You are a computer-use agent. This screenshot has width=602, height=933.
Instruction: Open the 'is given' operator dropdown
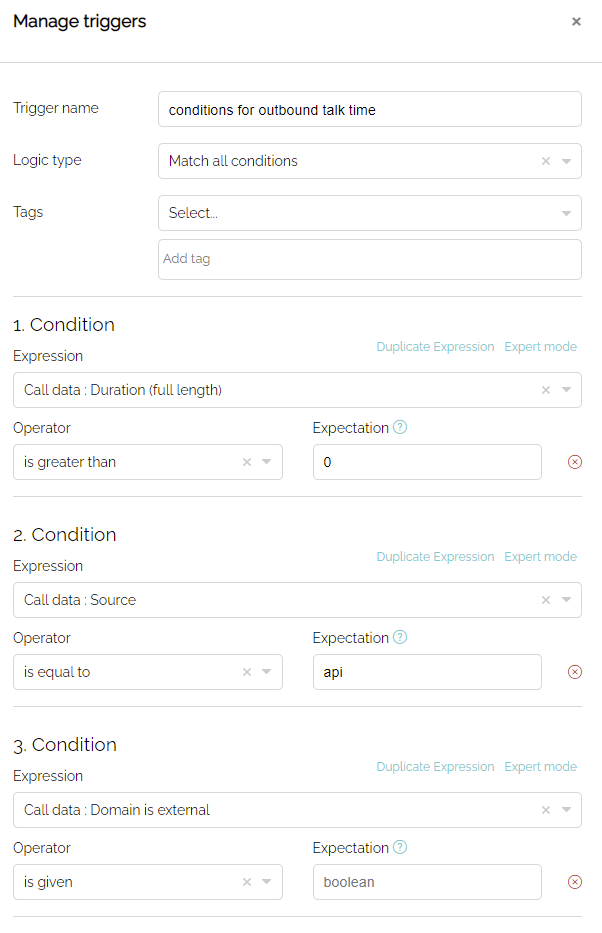point(266,882)
